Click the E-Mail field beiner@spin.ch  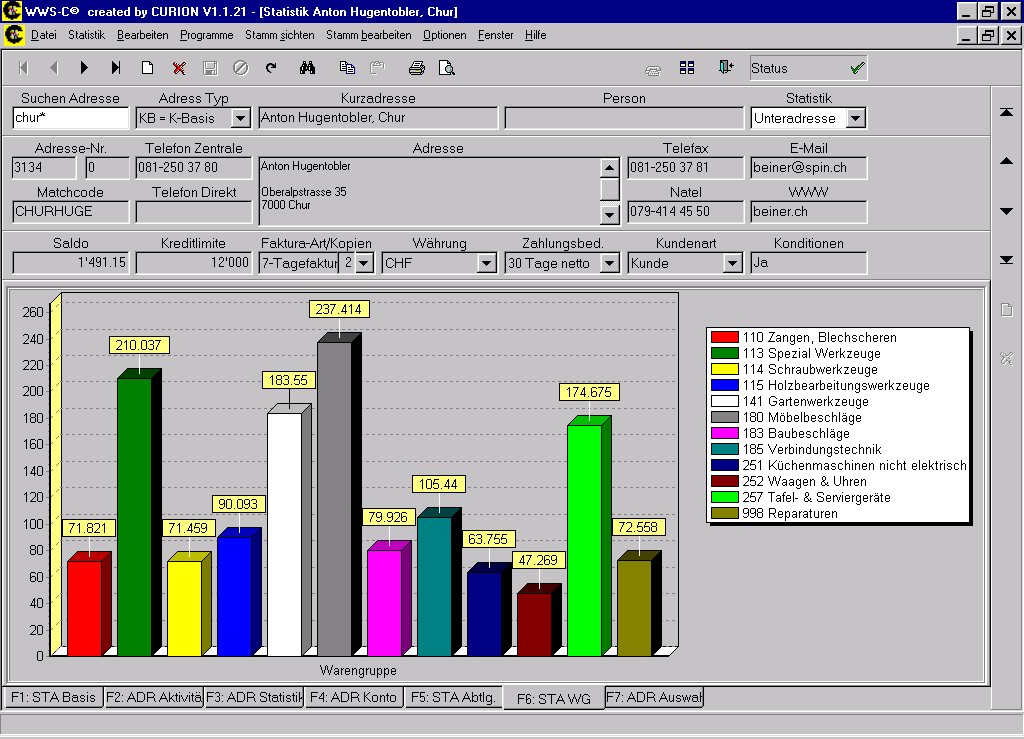pyautogui.click(x=808, y=168)
